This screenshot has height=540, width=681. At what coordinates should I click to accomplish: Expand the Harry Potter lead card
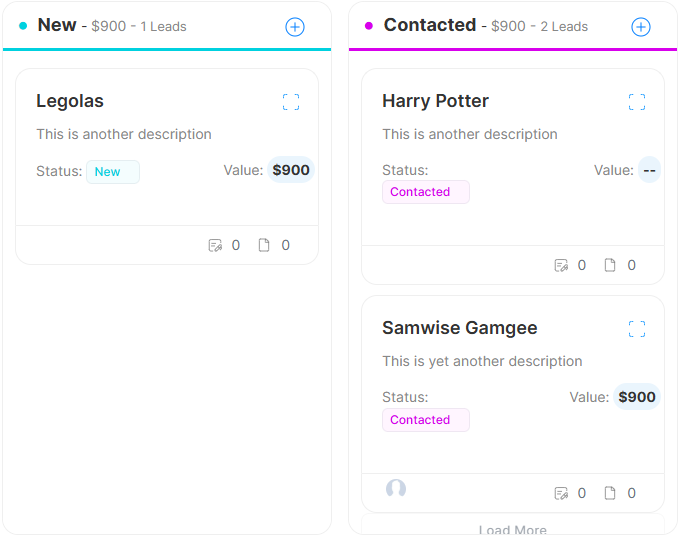[637, 102]
